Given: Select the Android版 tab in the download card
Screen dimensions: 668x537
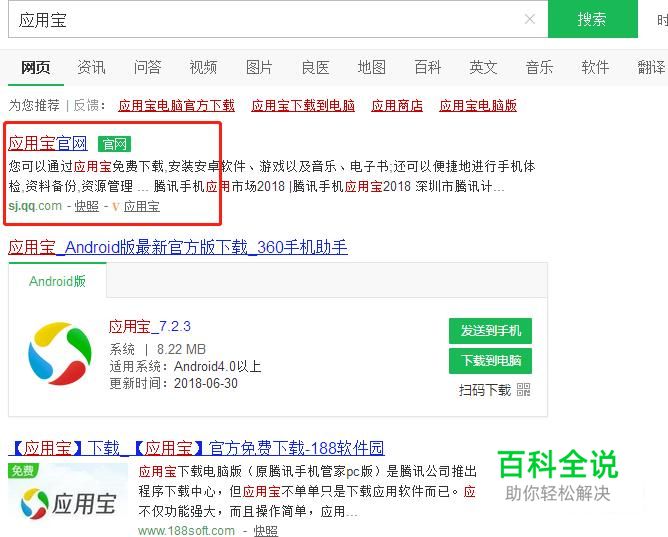Looking at the screenshot, I should pos(58,281).
